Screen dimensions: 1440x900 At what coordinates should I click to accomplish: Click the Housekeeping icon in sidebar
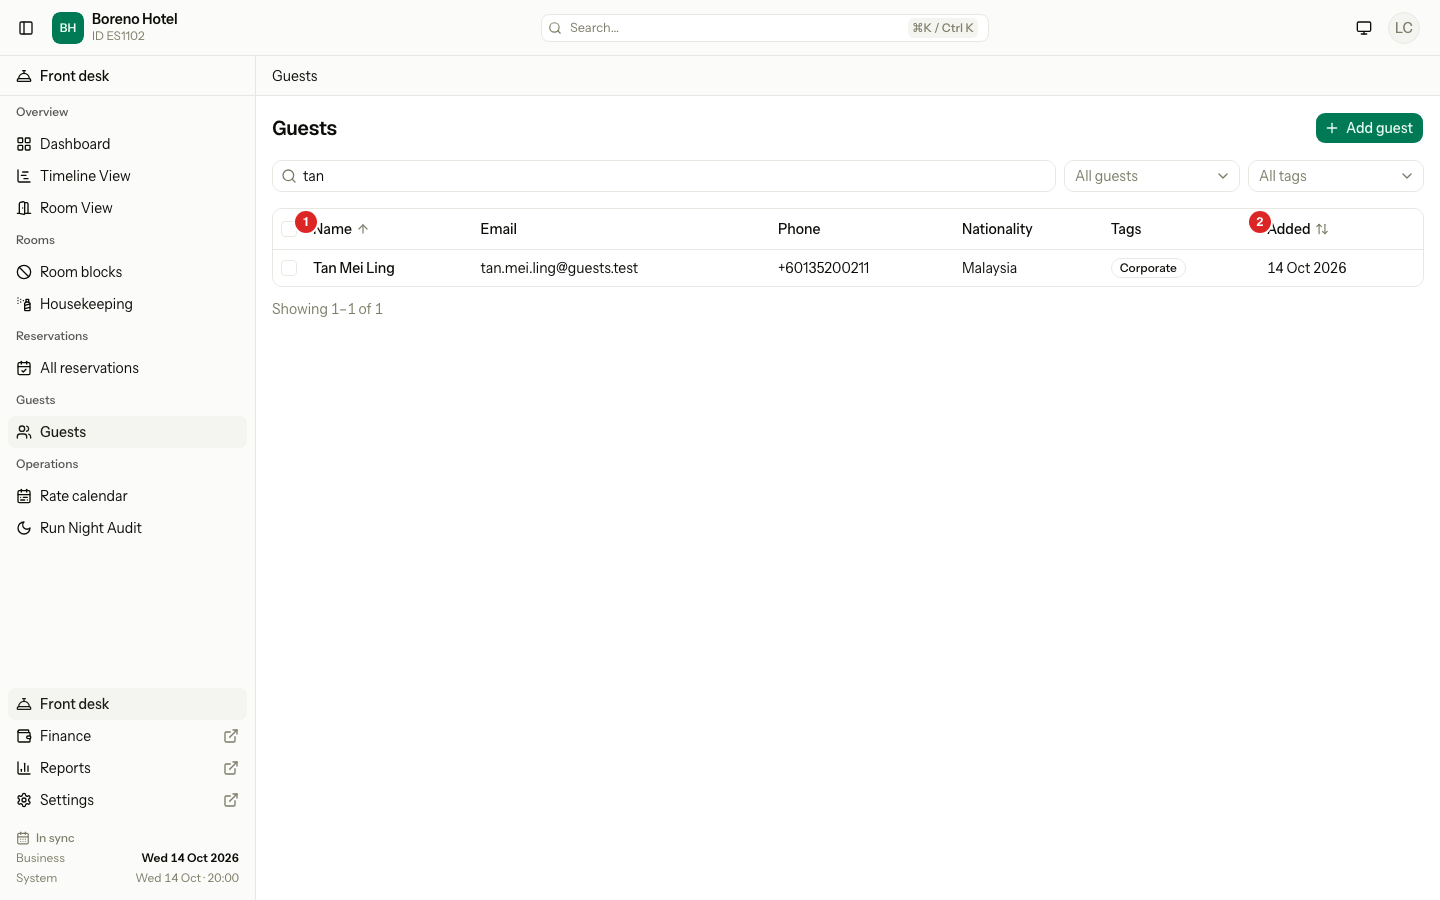(x=24, y=304)
